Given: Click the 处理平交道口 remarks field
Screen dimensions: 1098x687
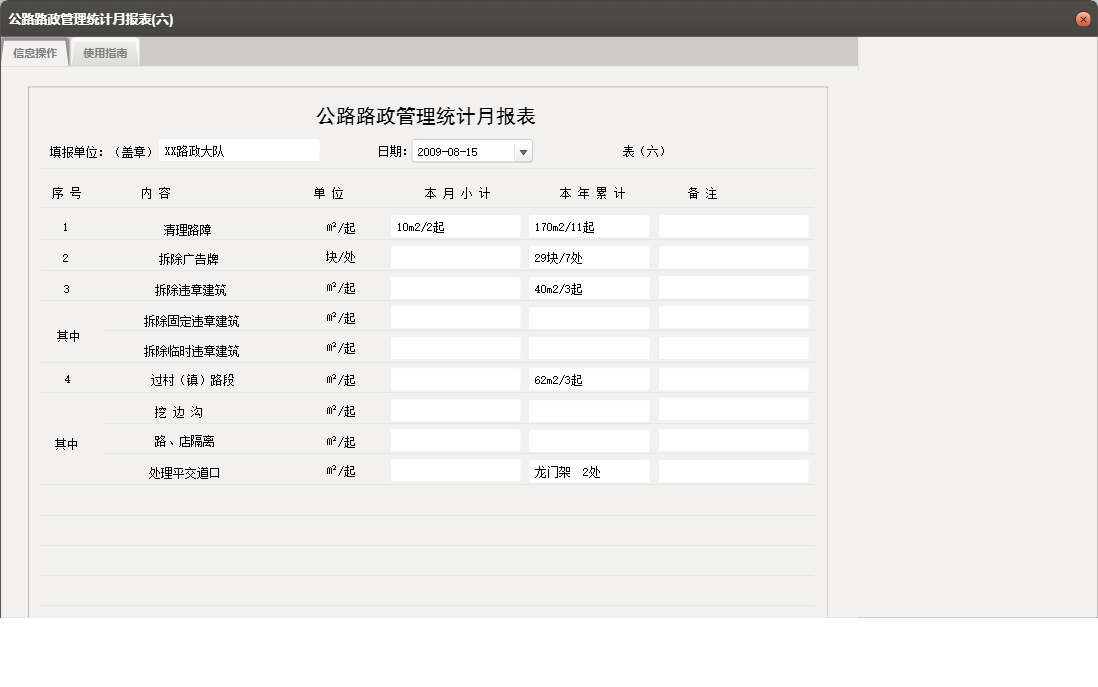Looking at the screenshot, I should (x=733, y=470).
